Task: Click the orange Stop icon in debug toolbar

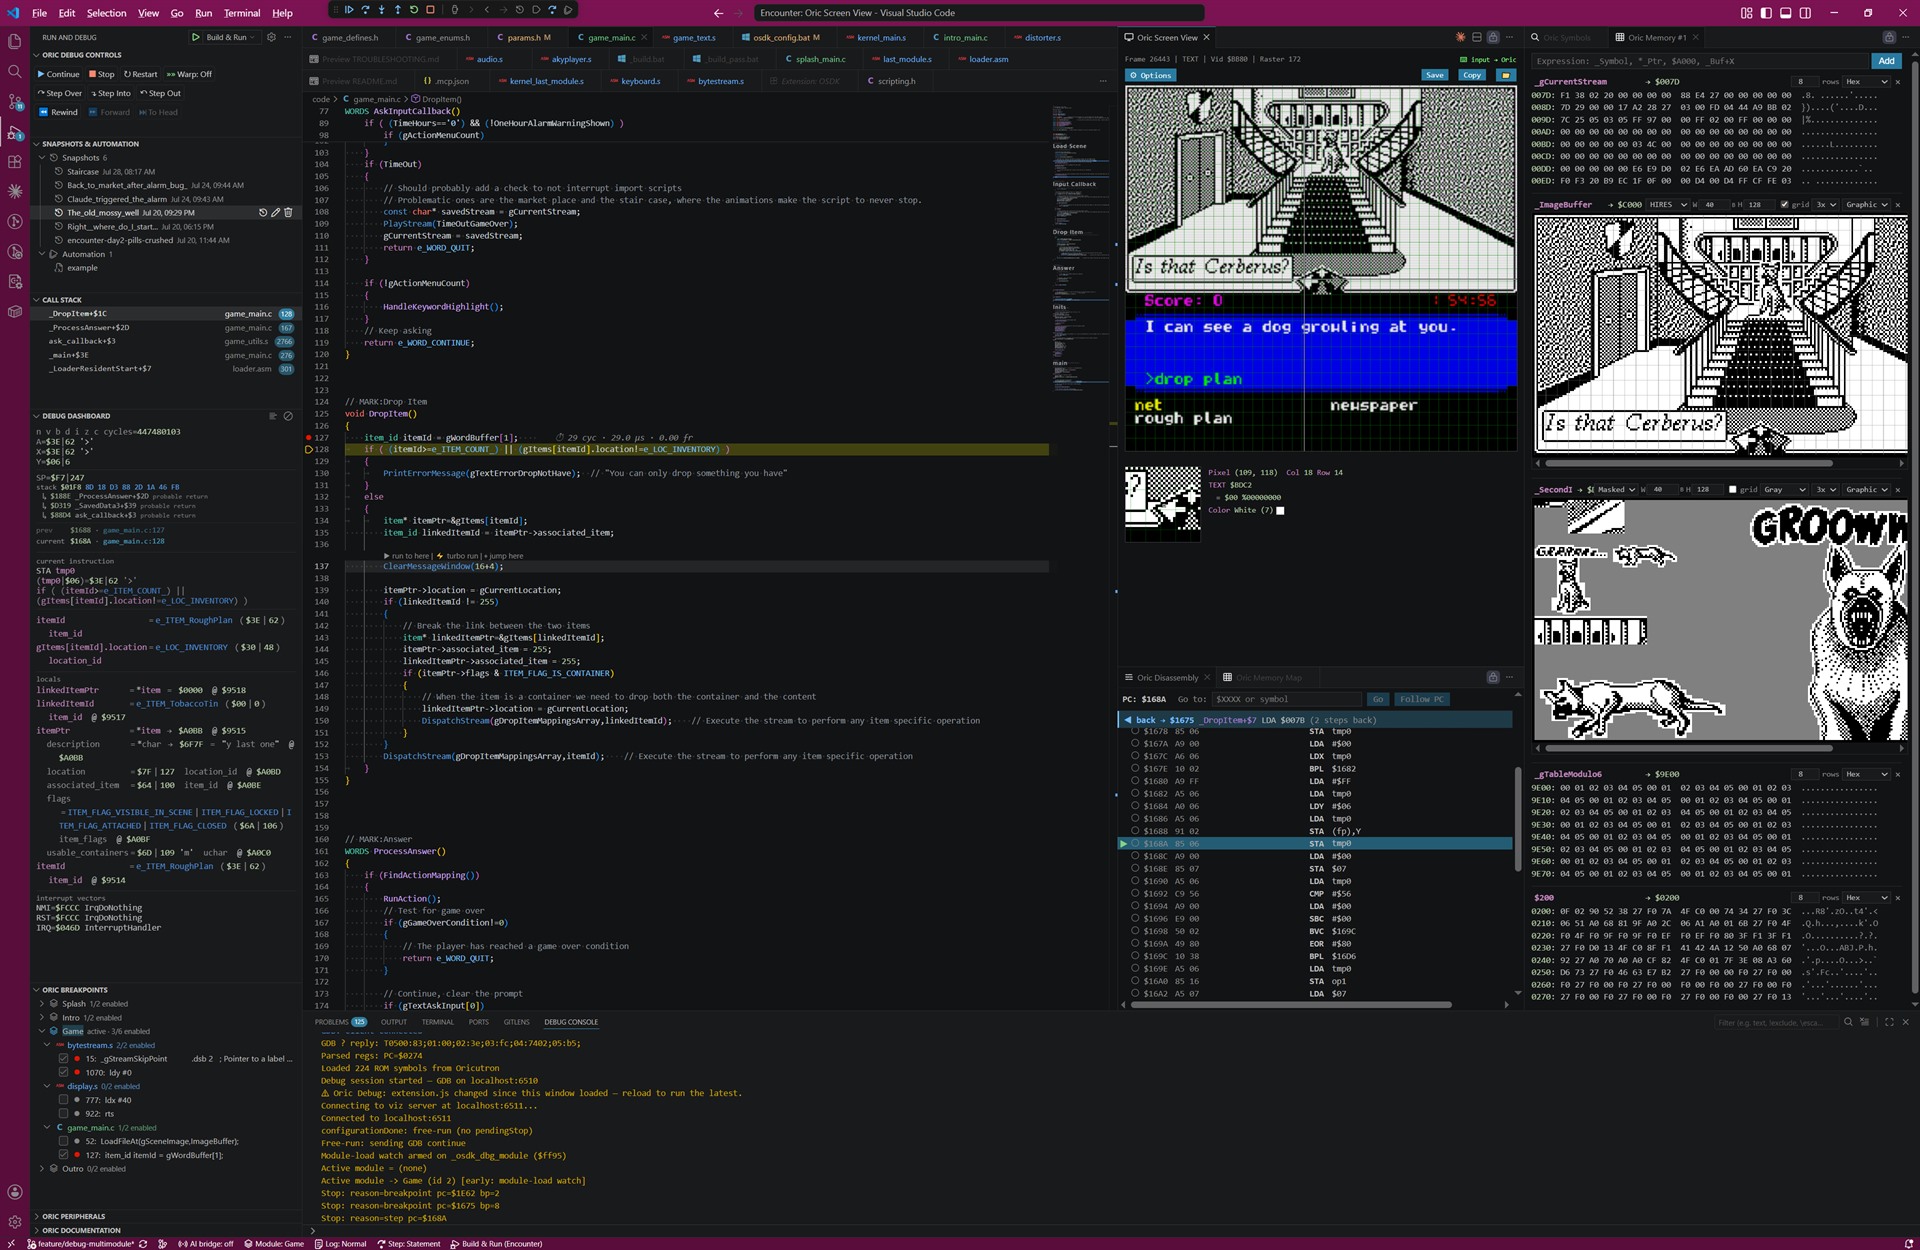Action: pyautogui.click(x=430, y=10)
